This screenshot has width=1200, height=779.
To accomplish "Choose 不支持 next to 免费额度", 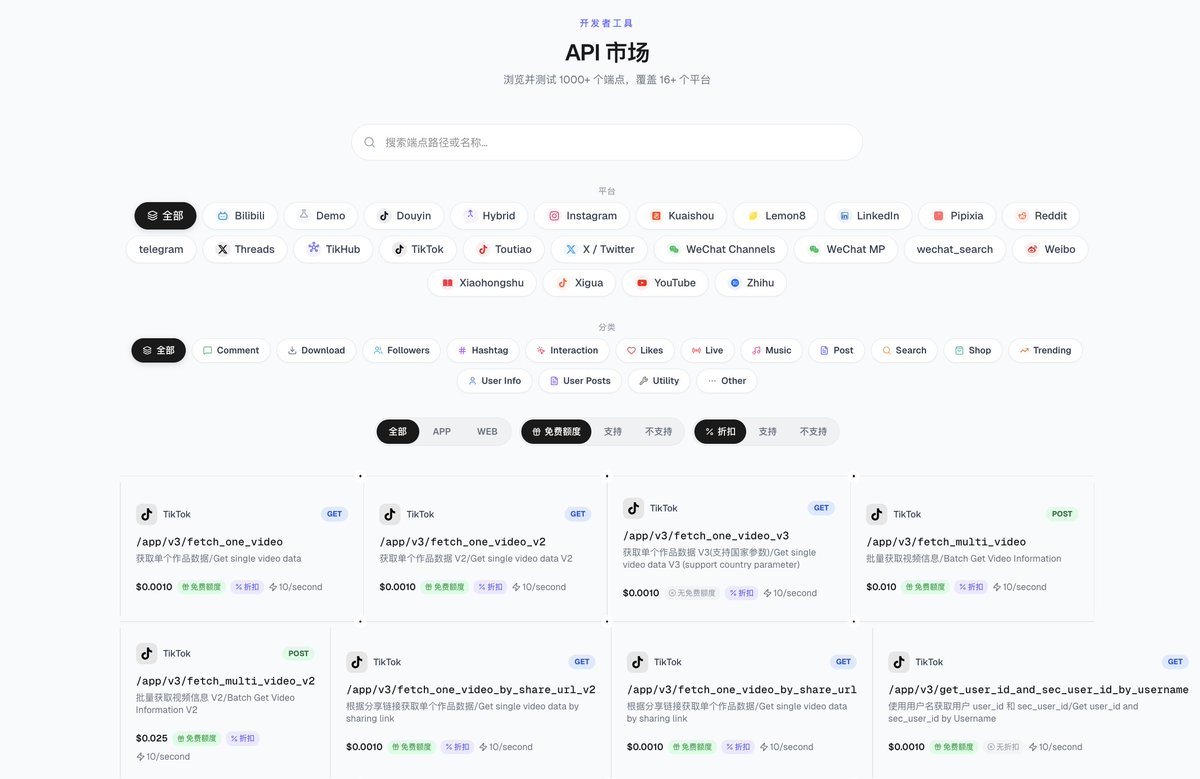I will [x=658, y=431].
